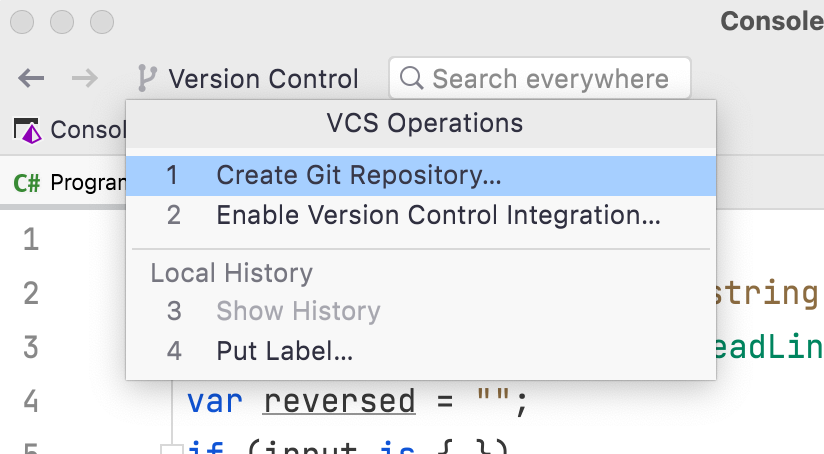This screenshot has width=824, height=454.
Task: Select Create Git Repository option
Action: pyautogui.click(x=421, y=176)
